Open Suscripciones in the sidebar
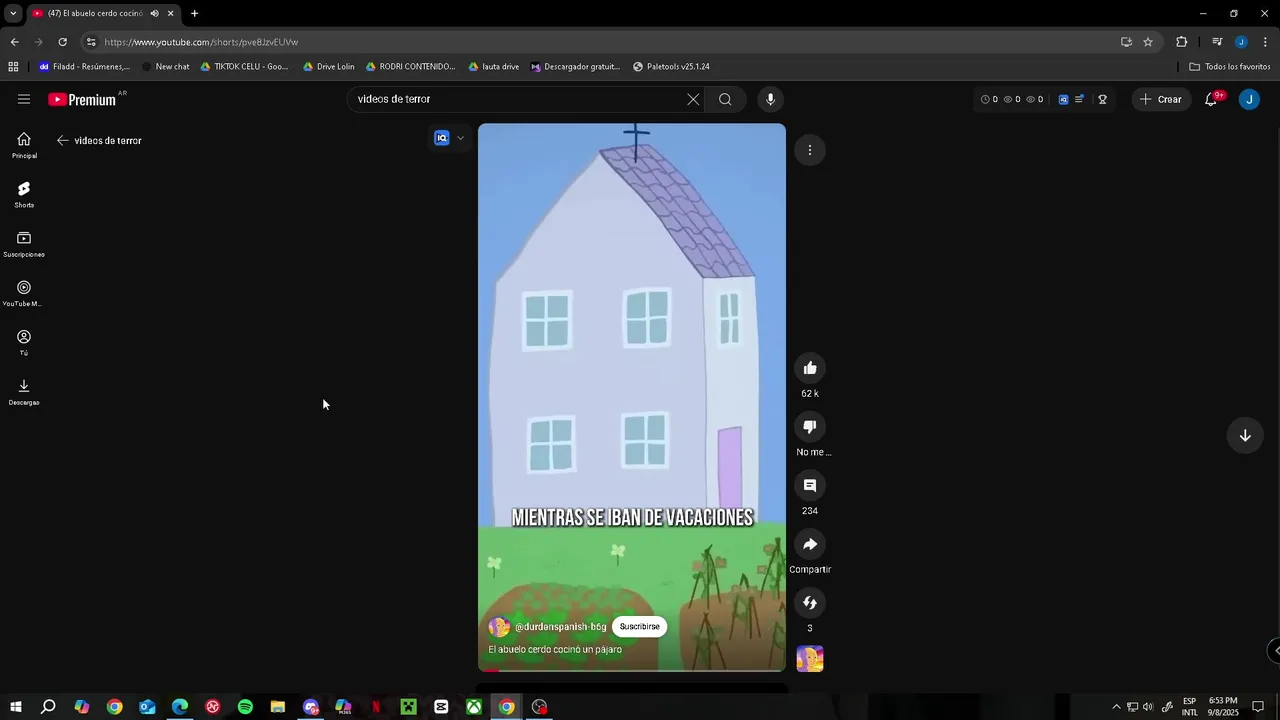This screenshot has height=720, width=1280. (x=24, y=245)
